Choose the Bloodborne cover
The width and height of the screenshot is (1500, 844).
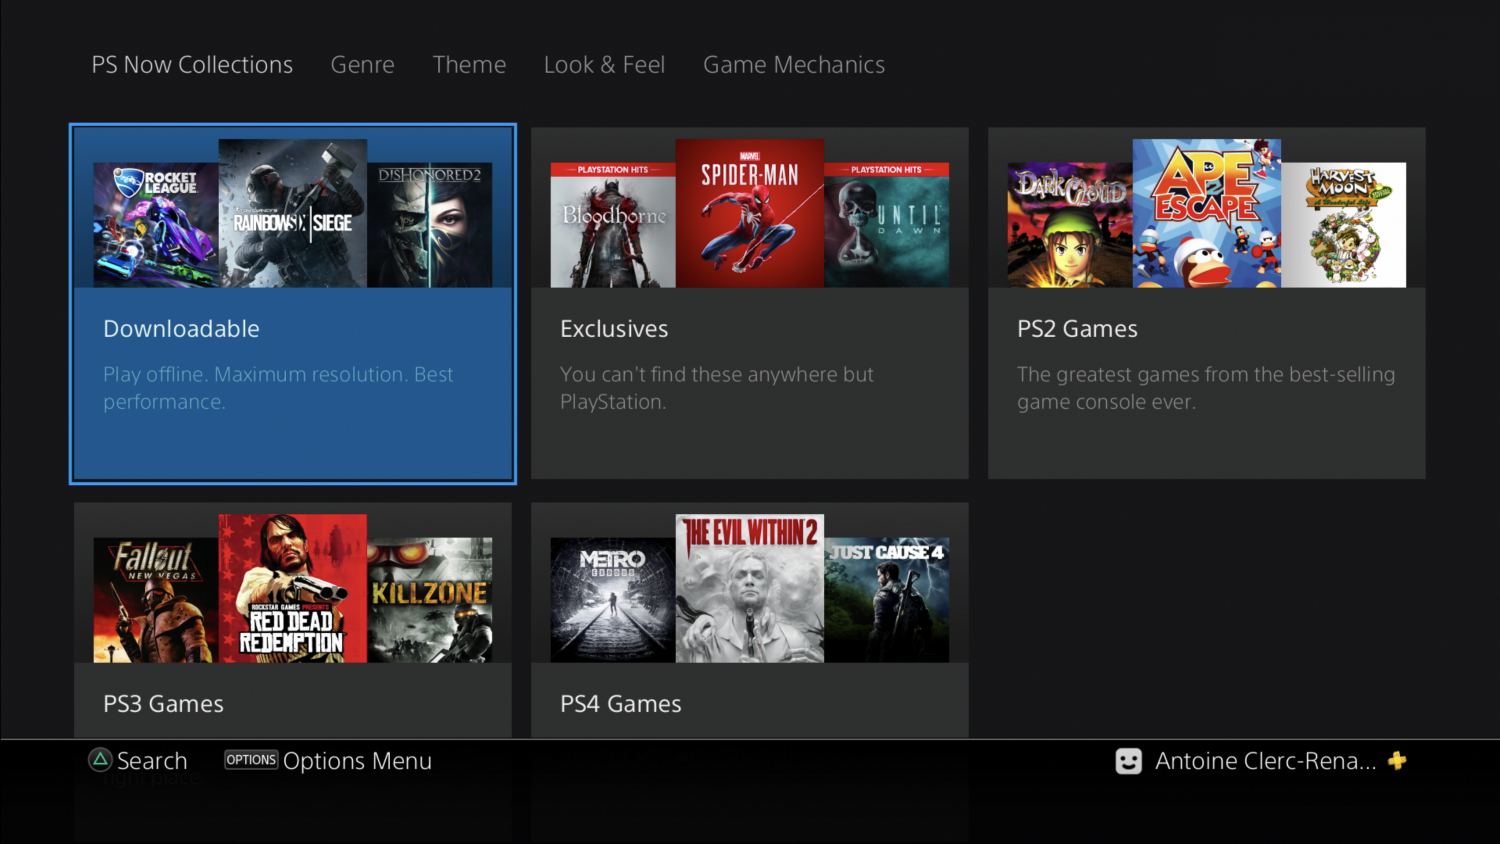tap(612, 225)
